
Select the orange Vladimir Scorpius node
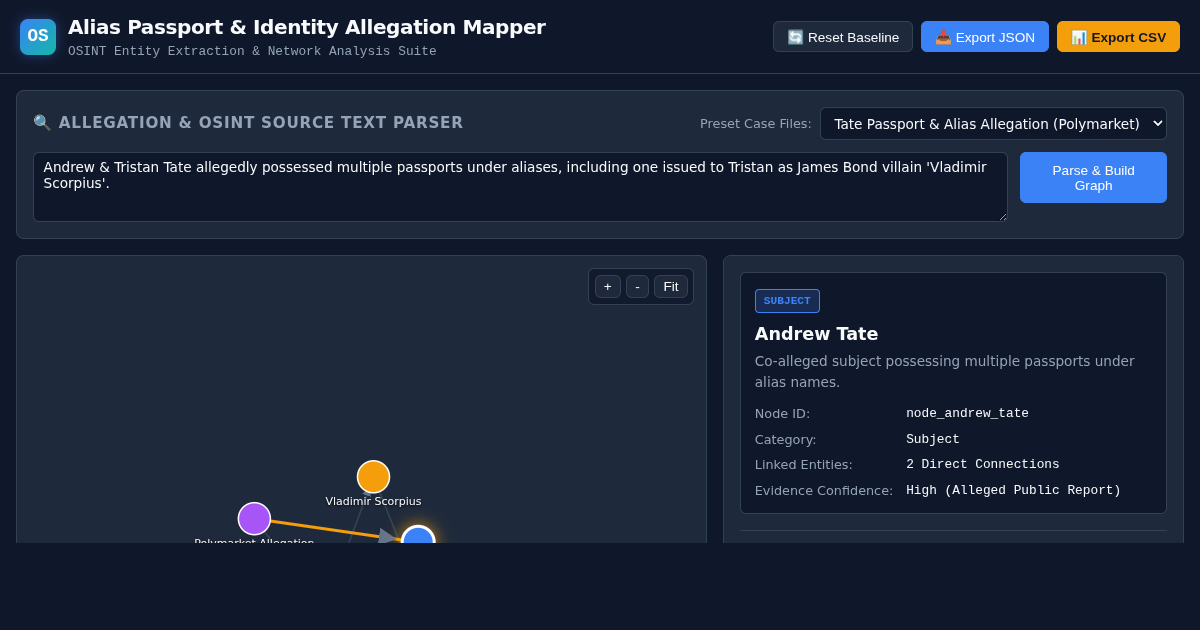point(373,477)
